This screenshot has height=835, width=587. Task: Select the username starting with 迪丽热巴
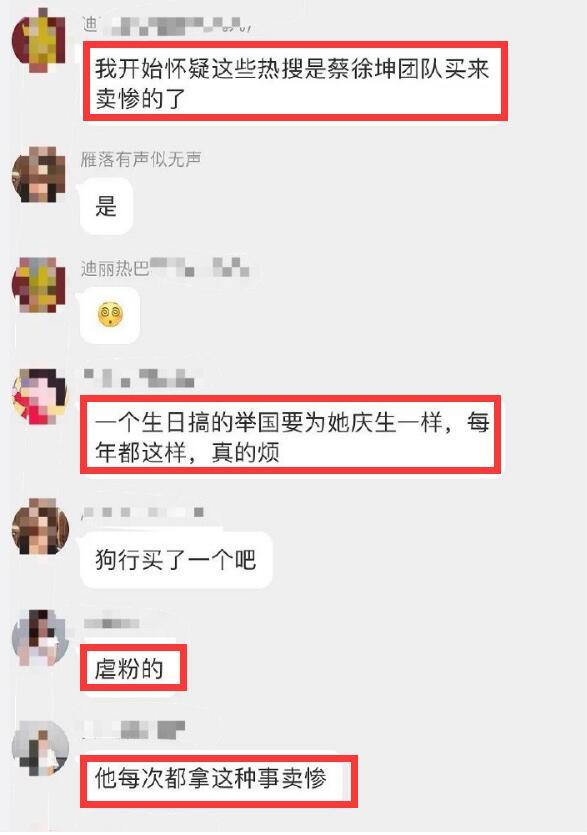[x=165, y=267]
